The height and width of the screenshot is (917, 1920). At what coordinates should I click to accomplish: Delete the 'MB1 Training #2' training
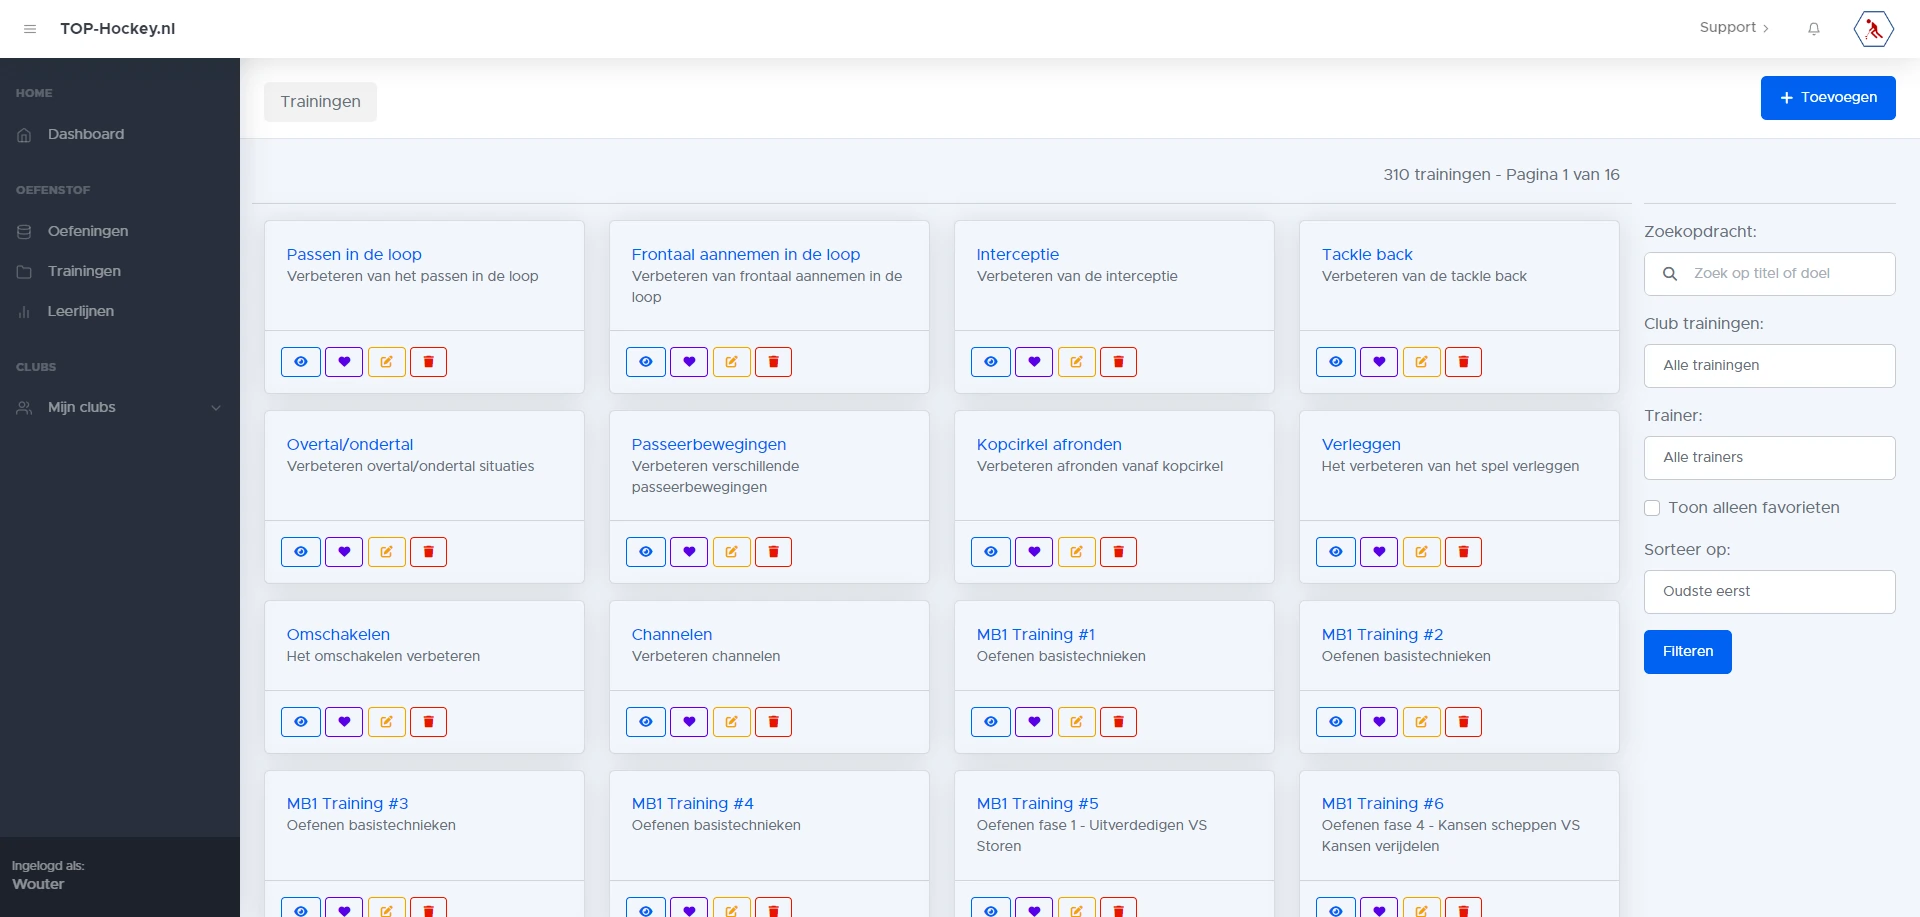point(1463,722)
